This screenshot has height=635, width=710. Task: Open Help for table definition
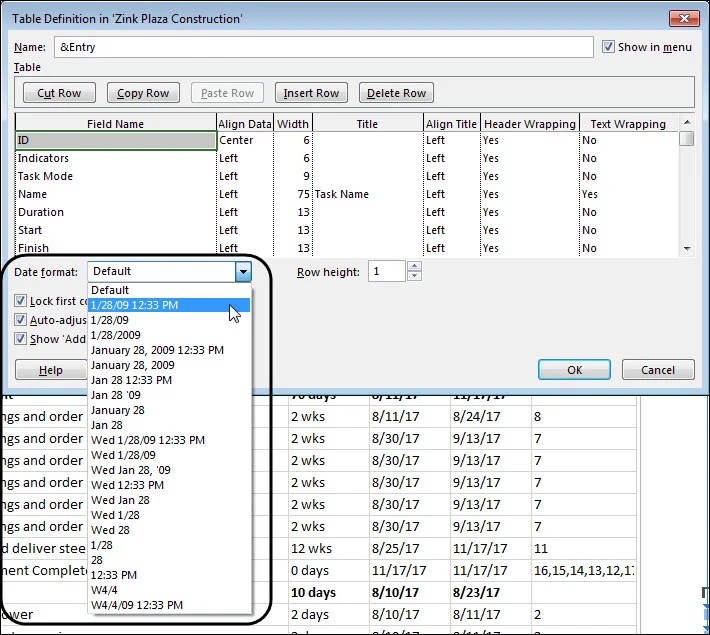point(51,370)
